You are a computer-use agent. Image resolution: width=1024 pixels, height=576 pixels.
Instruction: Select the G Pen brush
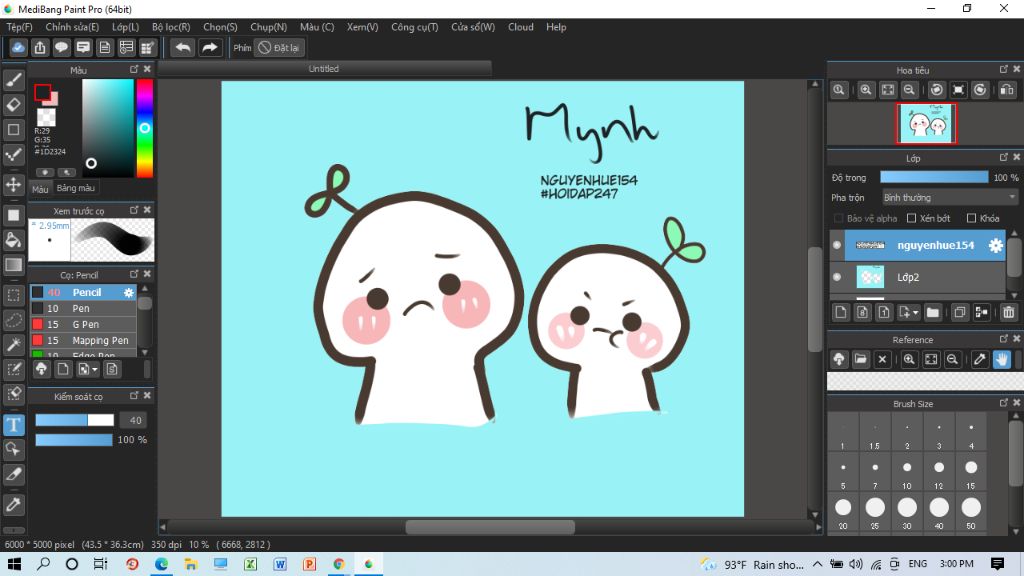pyautogui.click(x=84, y=325)
